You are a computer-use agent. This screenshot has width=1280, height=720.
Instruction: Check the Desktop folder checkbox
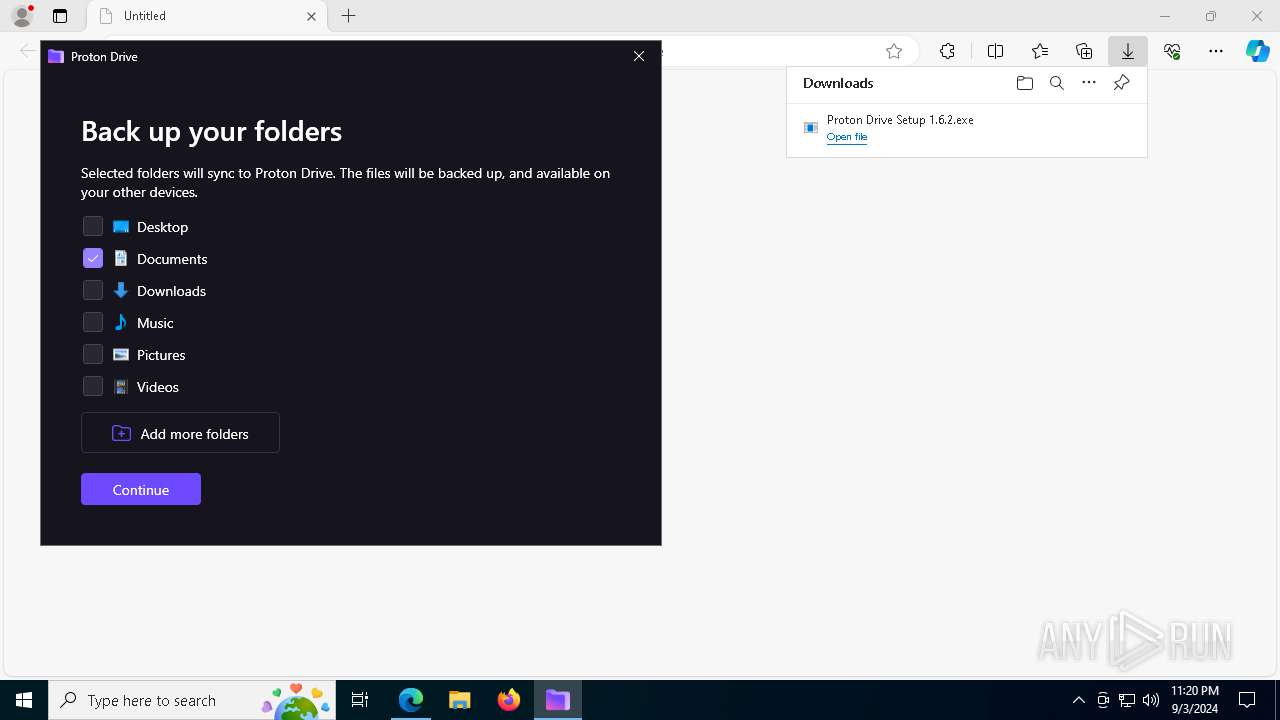click(x=93, y=226)
